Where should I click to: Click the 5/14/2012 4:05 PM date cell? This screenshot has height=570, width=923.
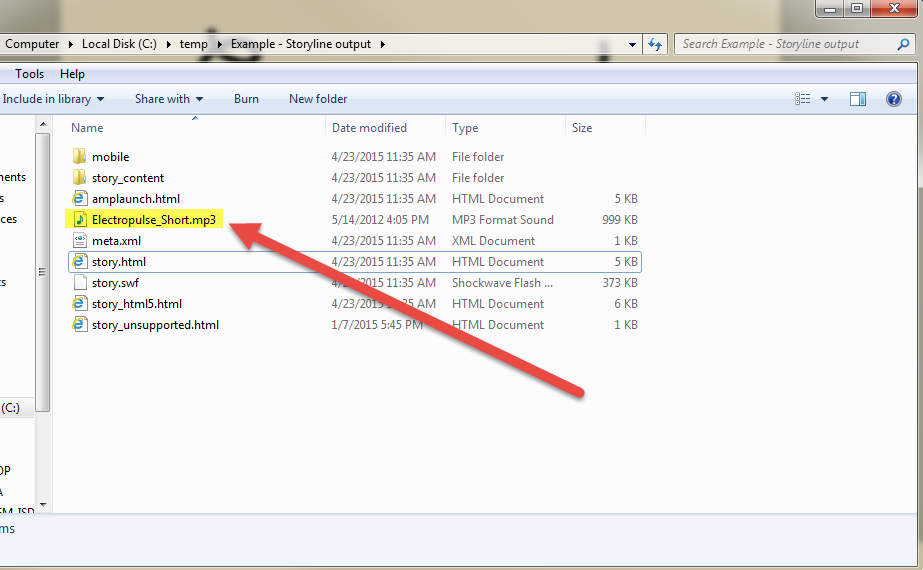[x=380, y=220]
